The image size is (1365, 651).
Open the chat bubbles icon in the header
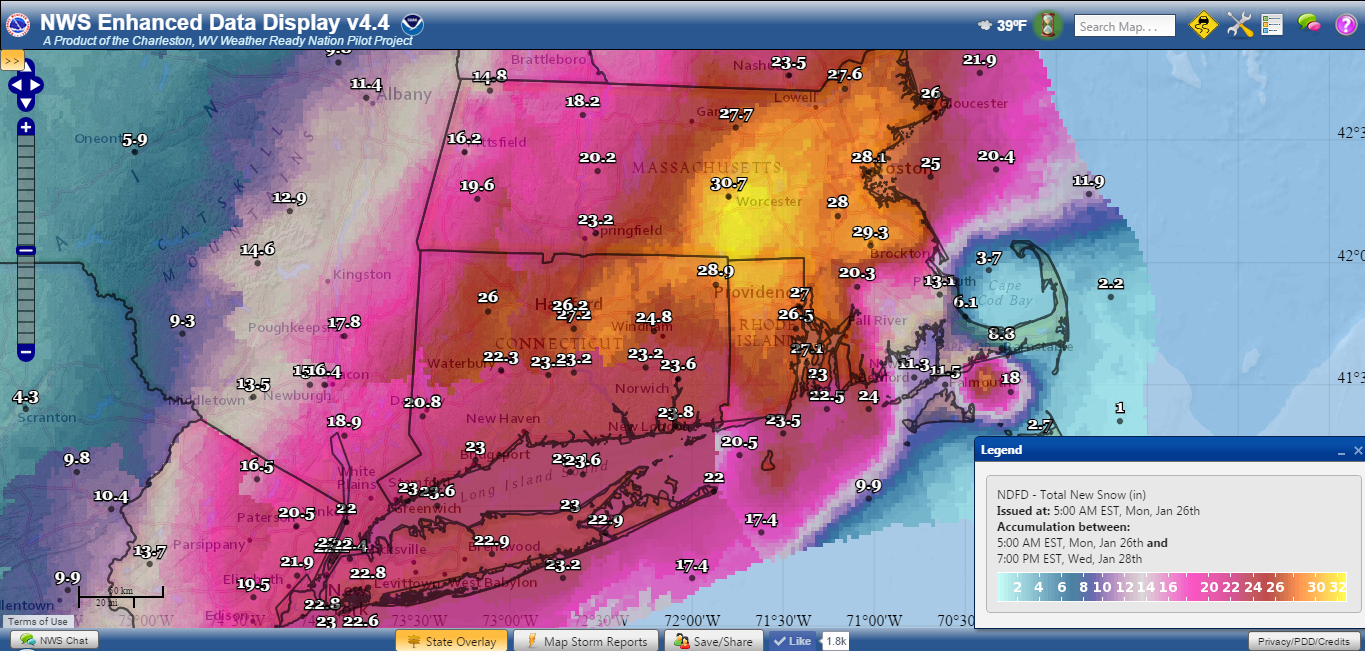1311,24
